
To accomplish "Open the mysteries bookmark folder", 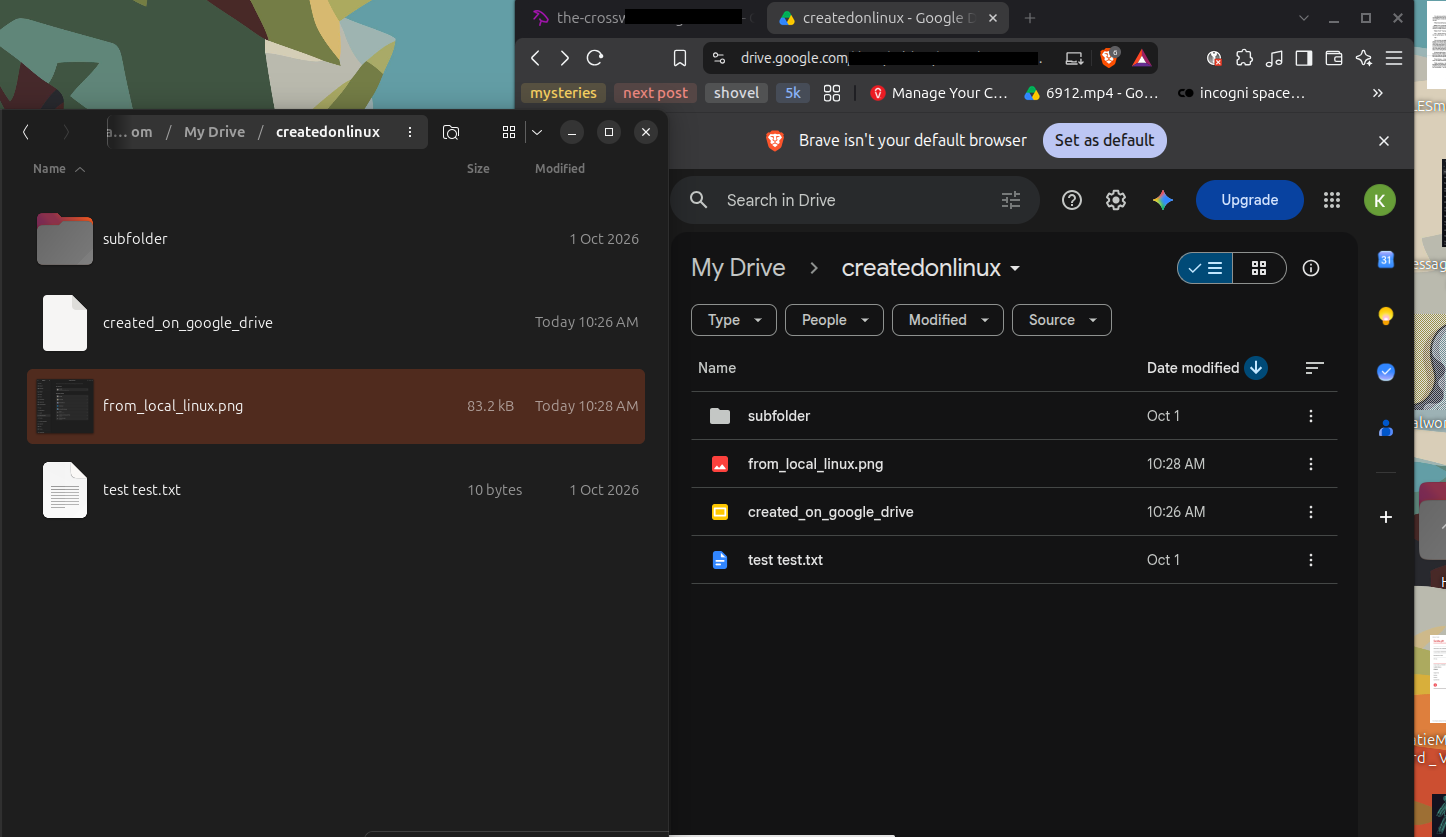I will coord(563,93).
